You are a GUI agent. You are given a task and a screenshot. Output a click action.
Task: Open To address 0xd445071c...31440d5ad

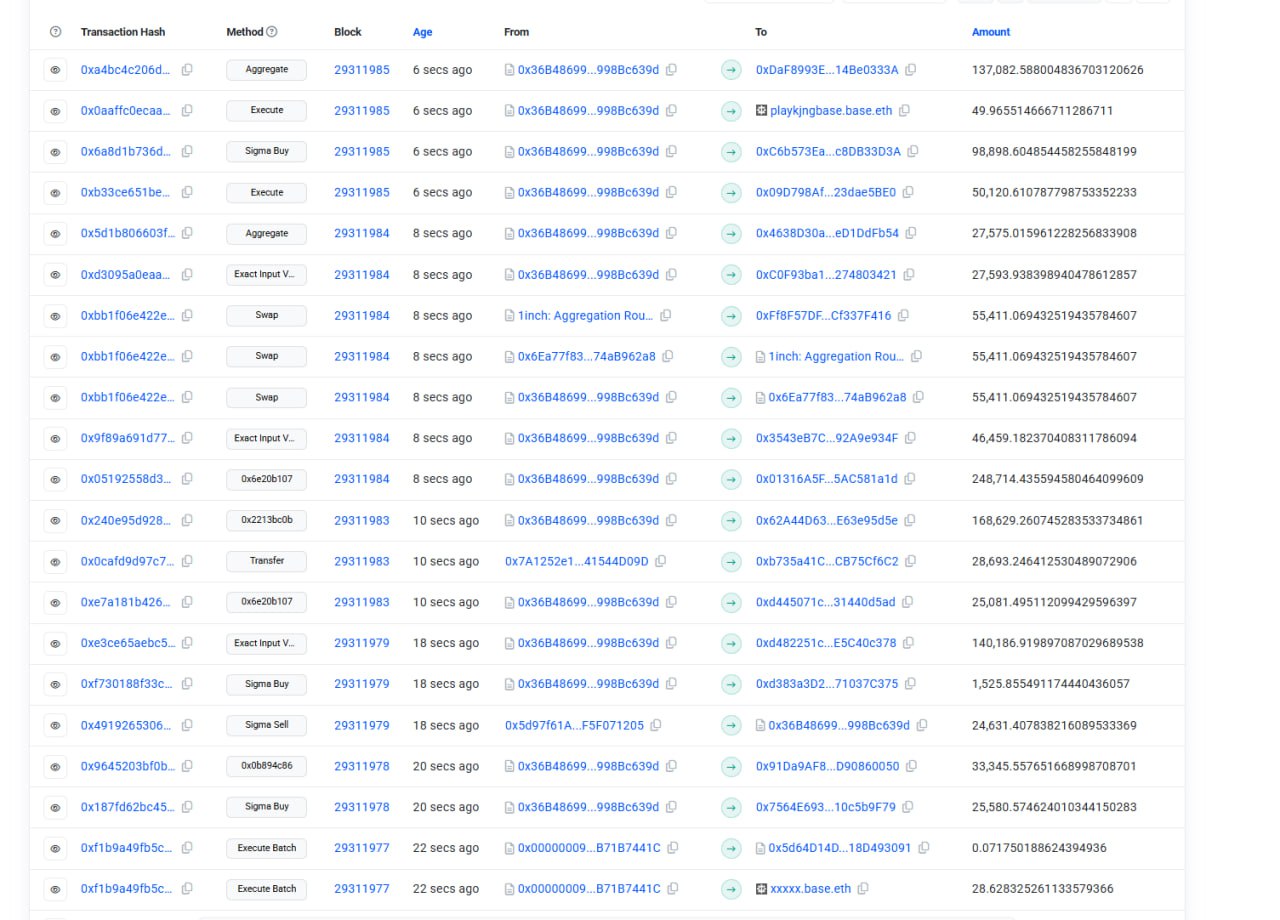[825, 603]
